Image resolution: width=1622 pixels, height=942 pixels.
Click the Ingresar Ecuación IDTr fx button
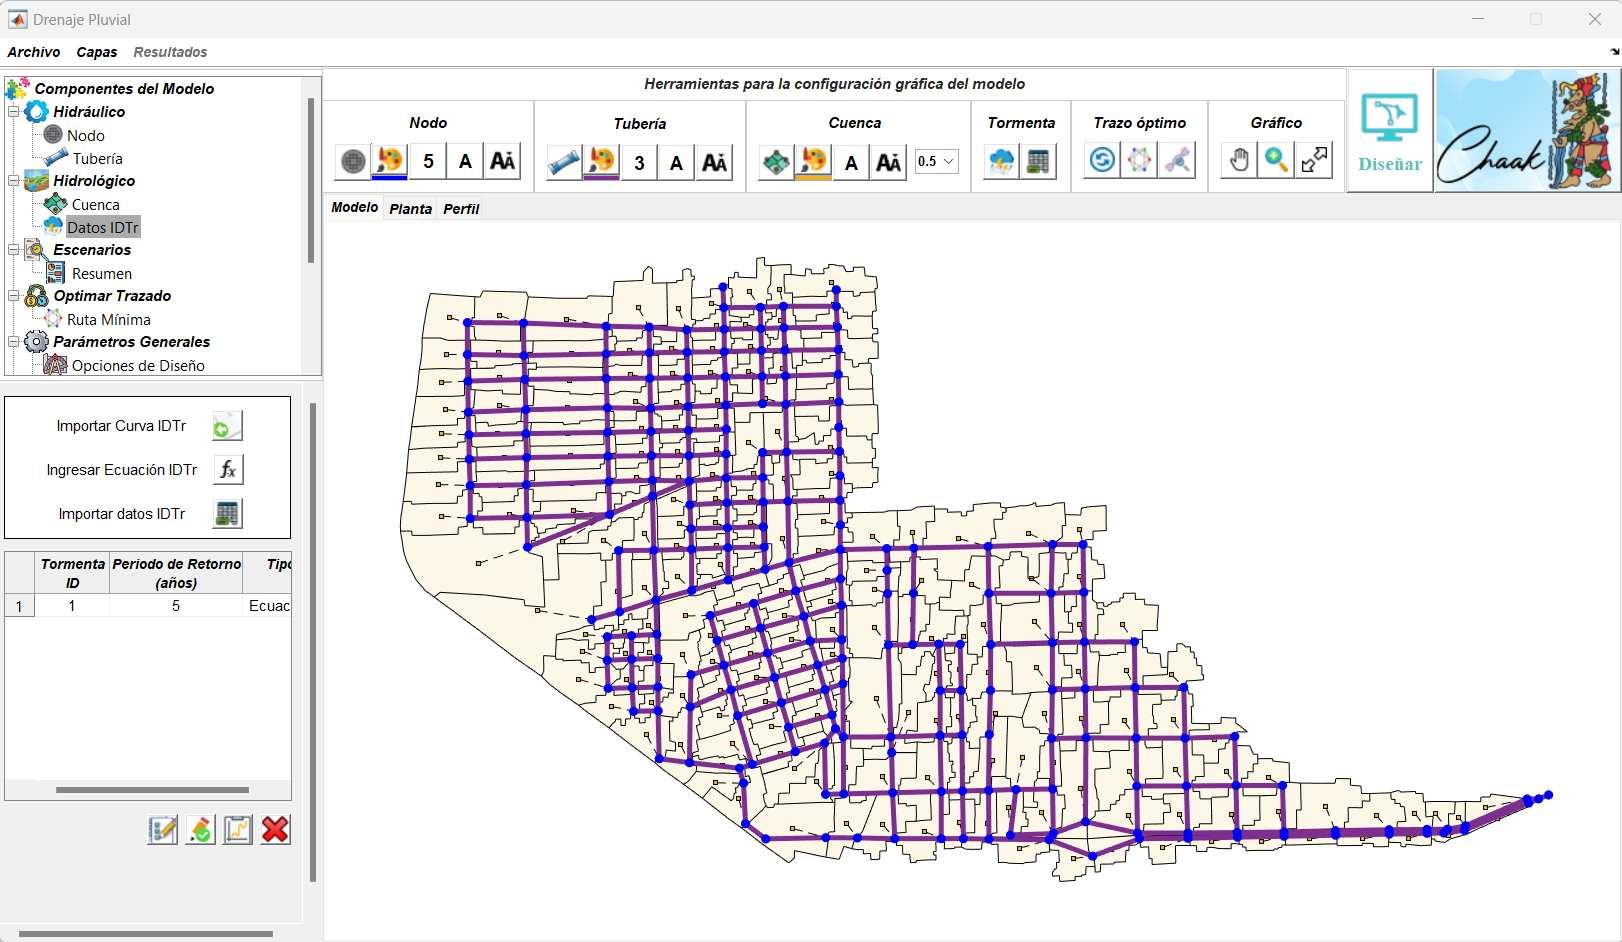pos(227,470)
